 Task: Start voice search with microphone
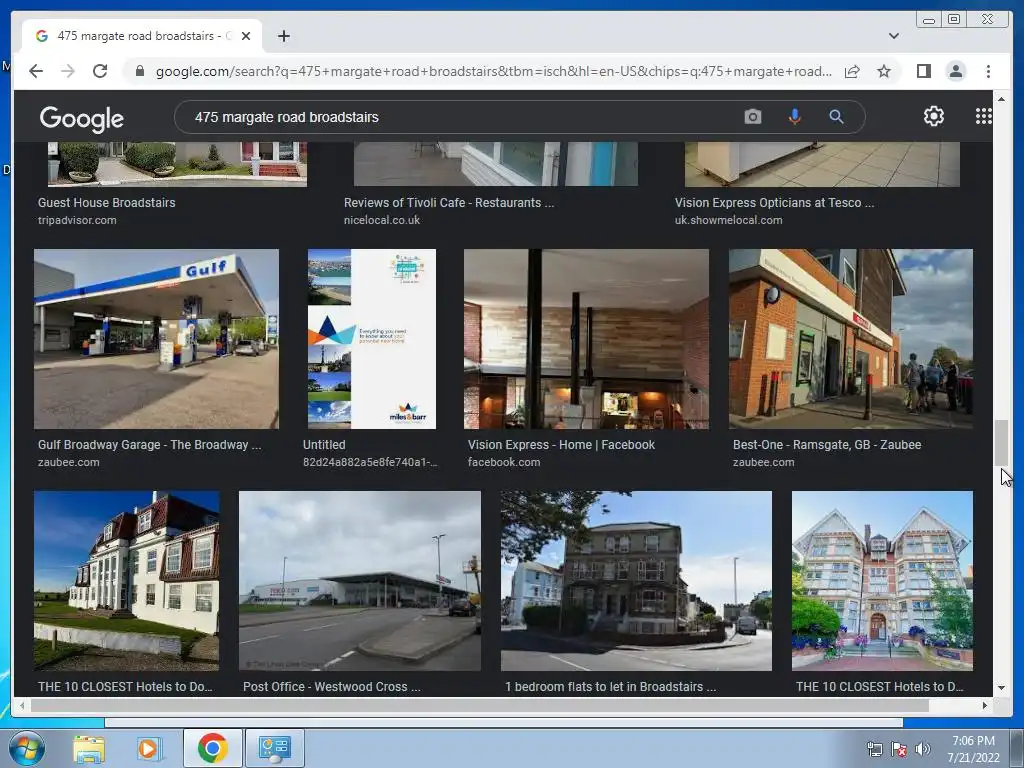pos(794,117)
